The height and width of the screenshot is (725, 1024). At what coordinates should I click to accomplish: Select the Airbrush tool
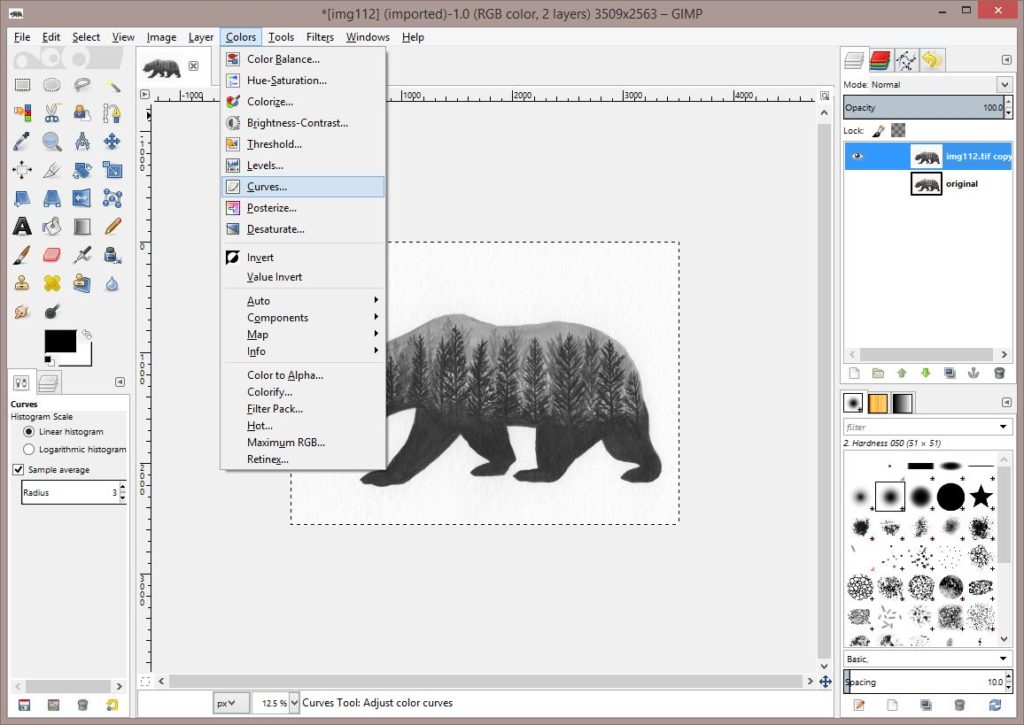82,255
